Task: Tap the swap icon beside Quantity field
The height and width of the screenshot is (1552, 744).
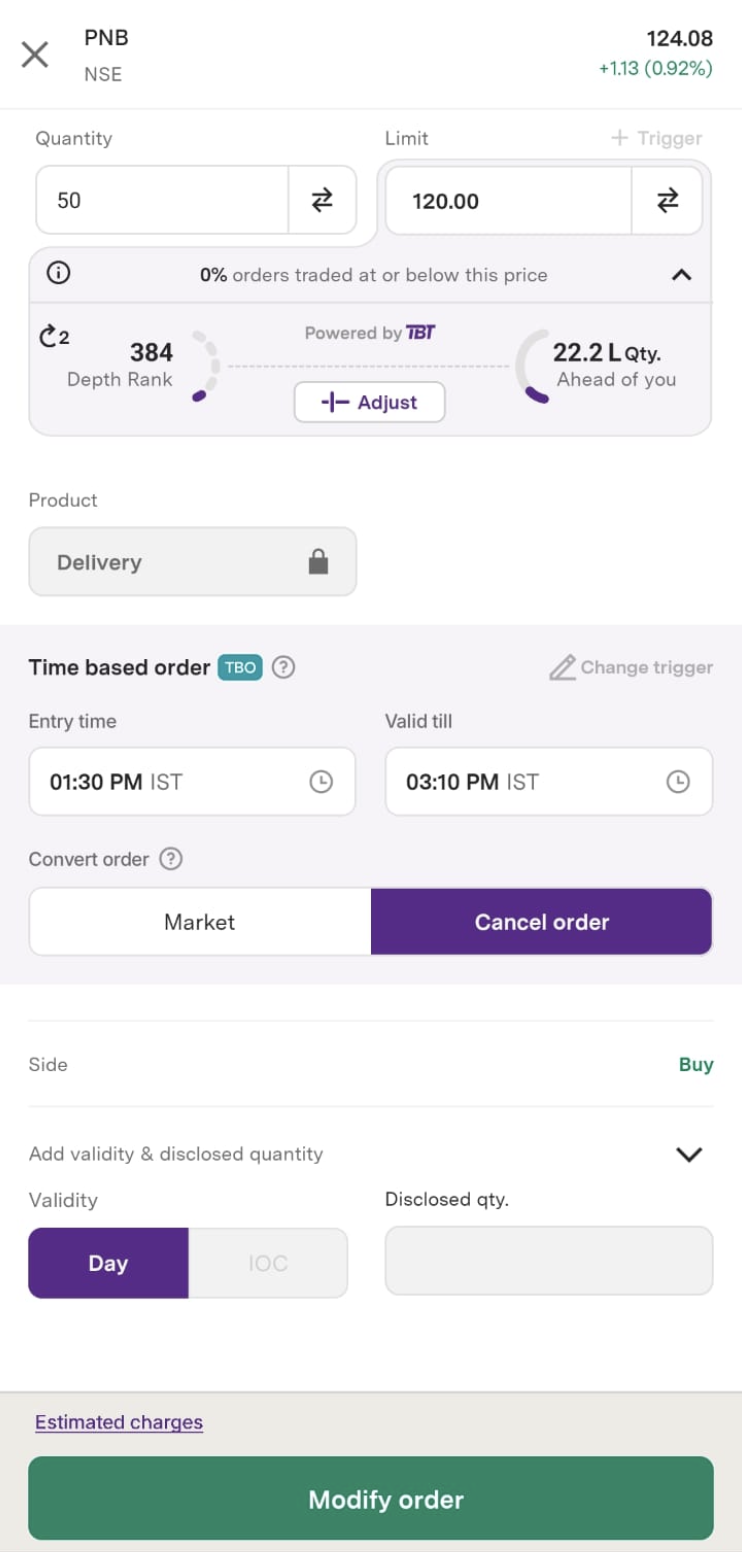Action: 322,200
